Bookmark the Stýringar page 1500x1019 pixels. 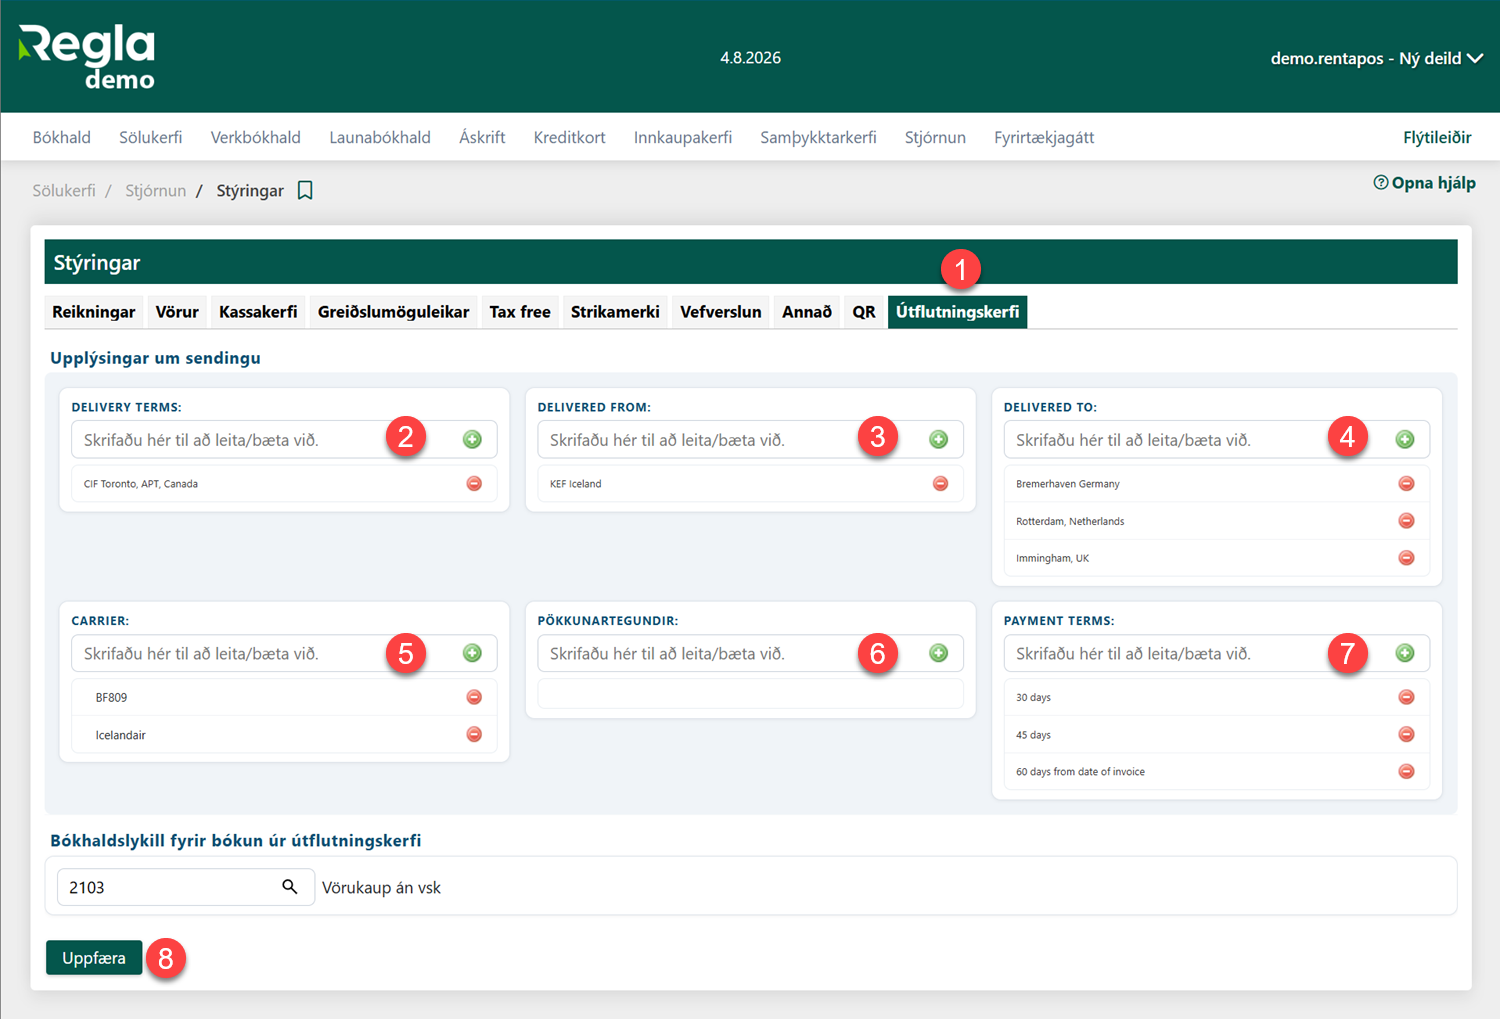click(305, 191)
